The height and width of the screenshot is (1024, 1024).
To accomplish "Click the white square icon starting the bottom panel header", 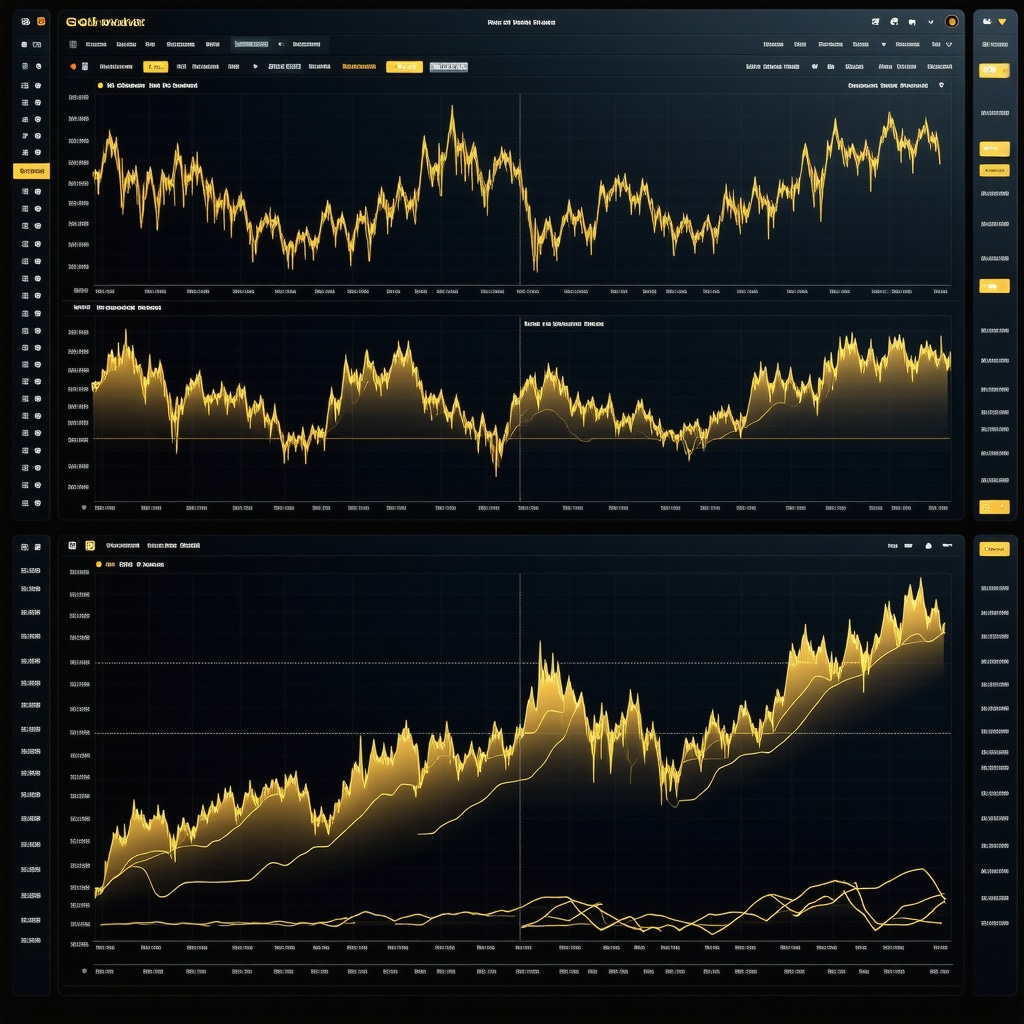I will [72, 545].
